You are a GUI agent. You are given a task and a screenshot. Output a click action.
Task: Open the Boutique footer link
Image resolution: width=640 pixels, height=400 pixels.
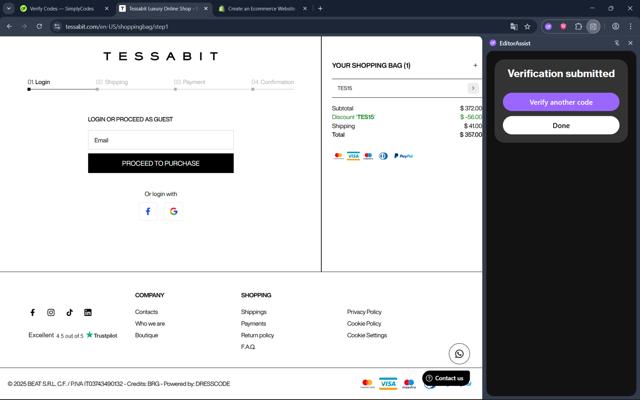click(x=147, y=336)
